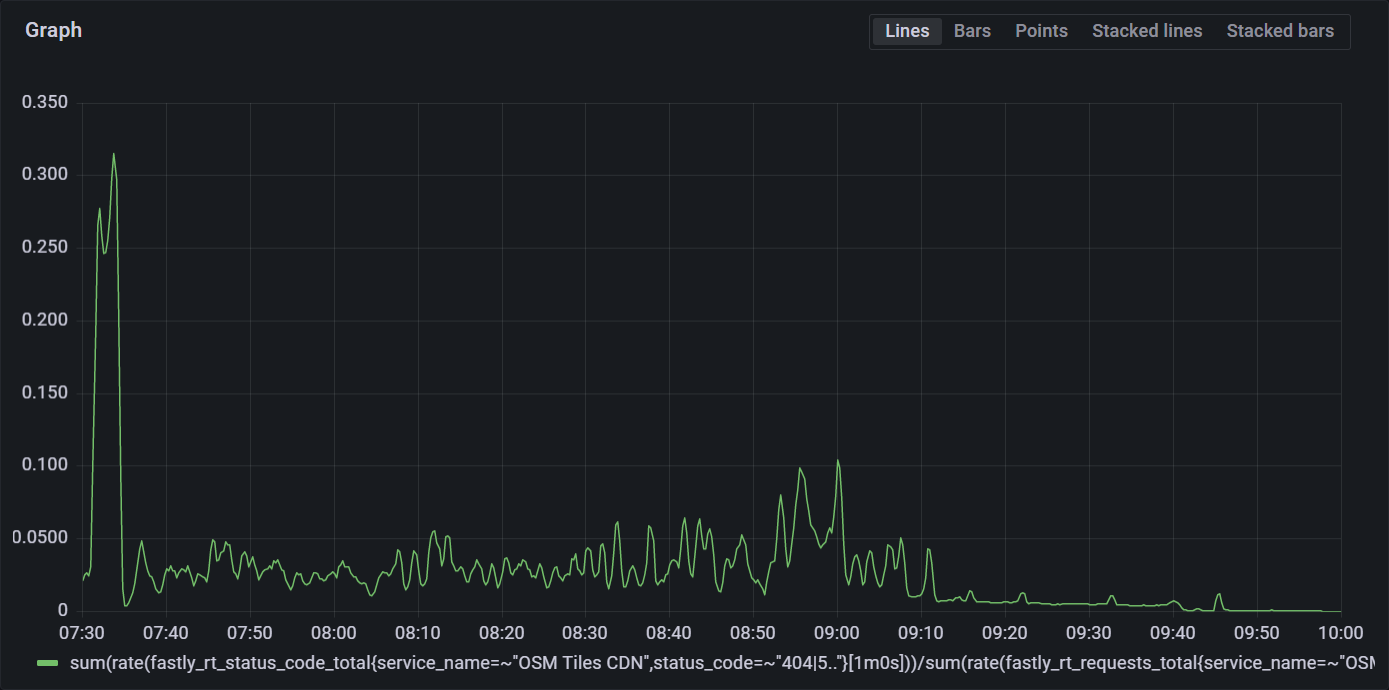The height and width of the screenshot is (690, 1389).
Task: Switch graph to Bars mode
Action: click(971, 31)
